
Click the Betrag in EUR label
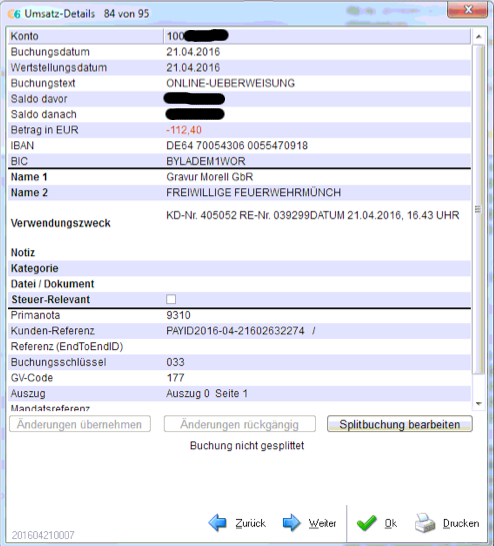pyautogui.click(x=45, y=130)
